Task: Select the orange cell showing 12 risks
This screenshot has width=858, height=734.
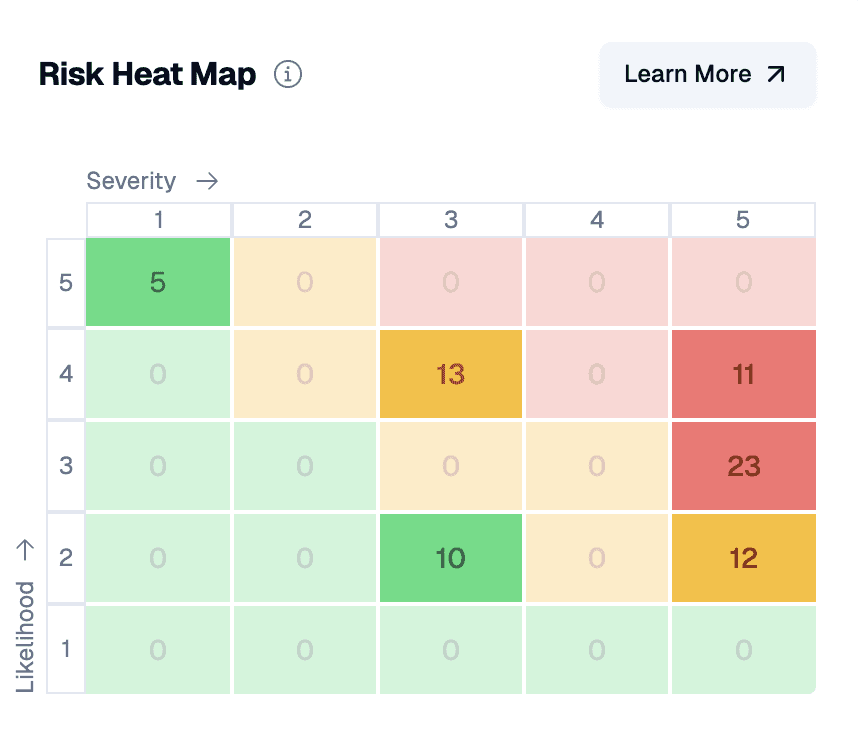Action: pos(744,558)
